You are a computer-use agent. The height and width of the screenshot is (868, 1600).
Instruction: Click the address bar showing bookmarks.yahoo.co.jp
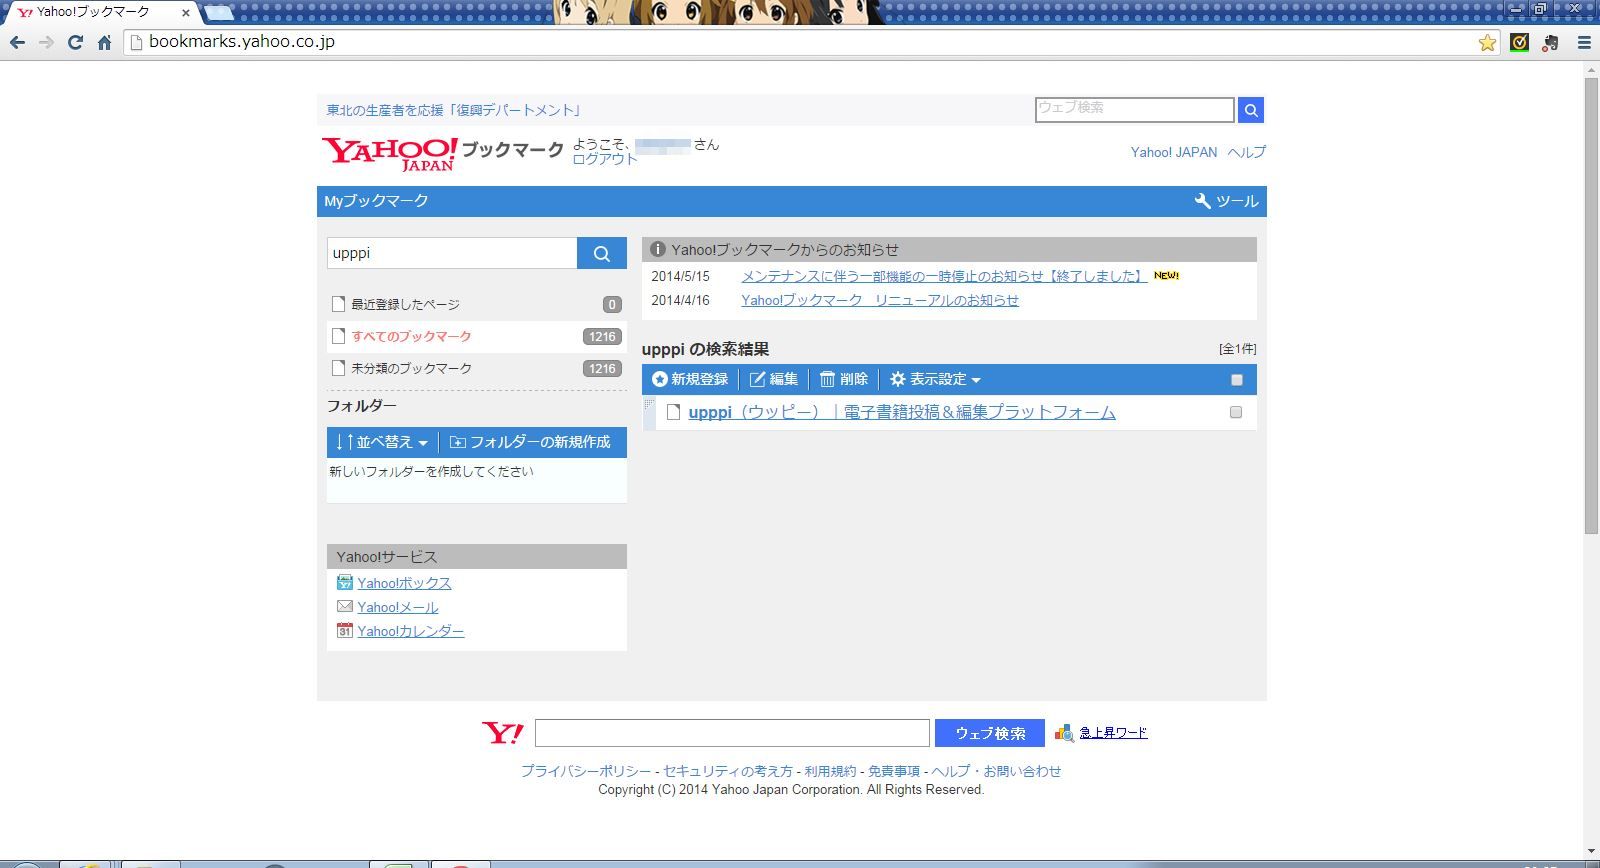point(799,43)
